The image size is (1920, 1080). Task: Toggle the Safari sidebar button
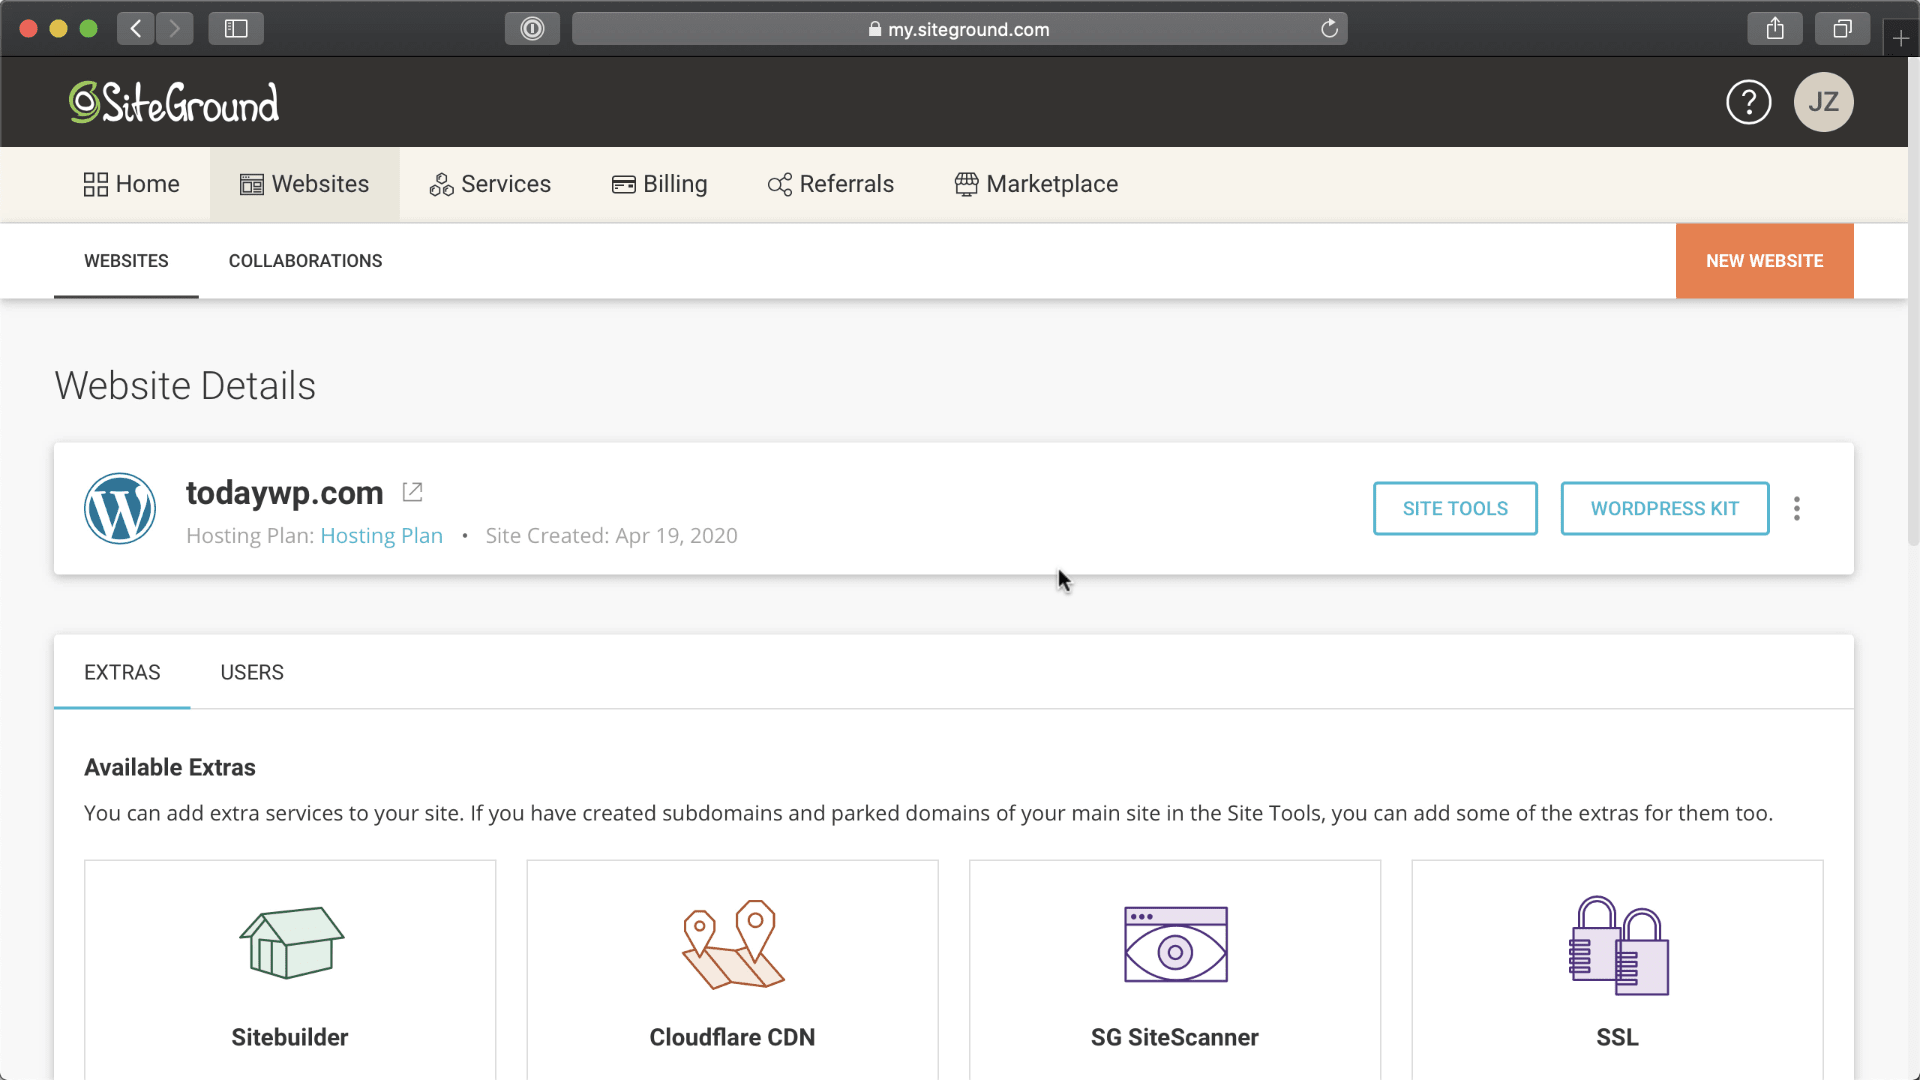click(x=236, y=29)
